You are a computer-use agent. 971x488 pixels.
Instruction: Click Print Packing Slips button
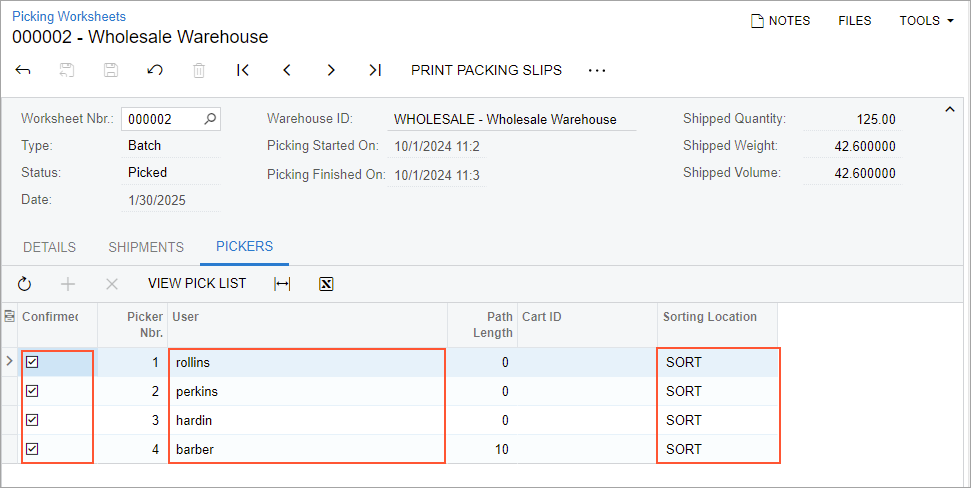click(x=486, y=70)
